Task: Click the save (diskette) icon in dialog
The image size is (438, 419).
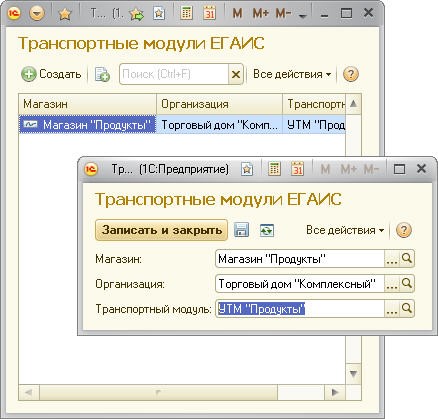Action: [241, 230]
